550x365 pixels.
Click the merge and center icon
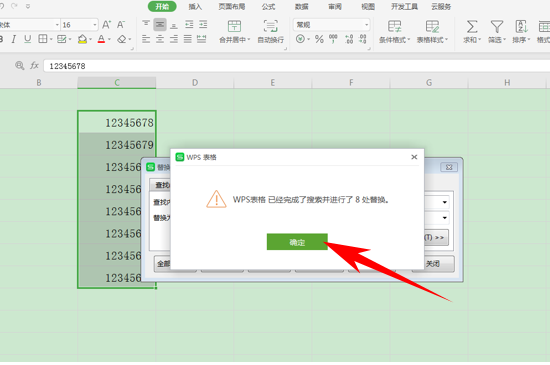(x=234, y=26)
